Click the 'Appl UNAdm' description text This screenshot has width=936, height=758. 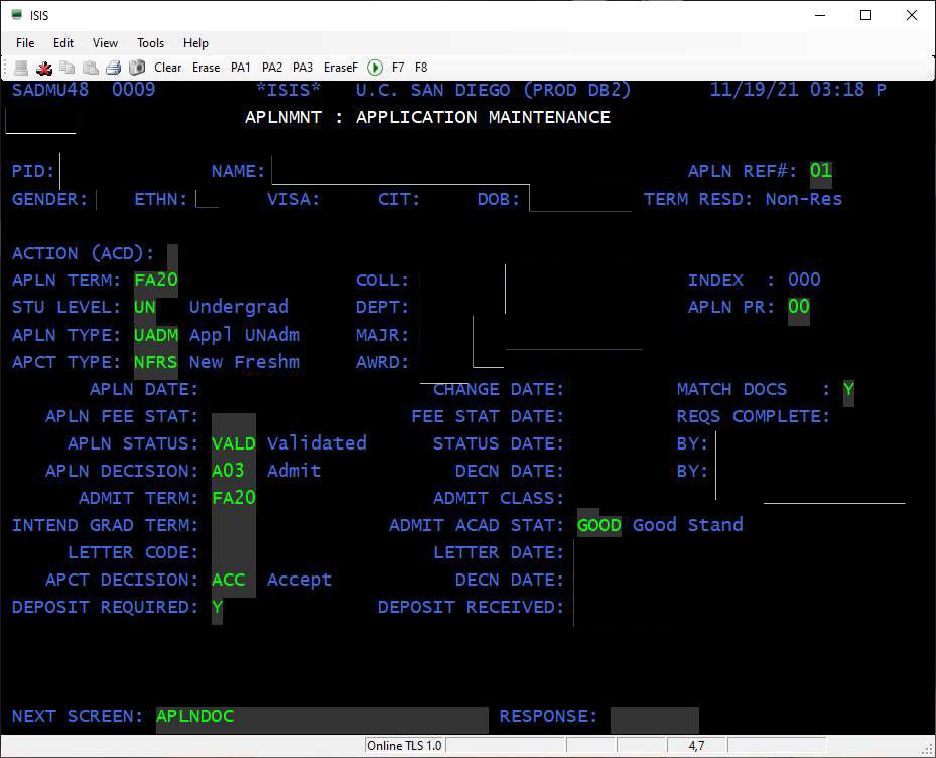[244, 336]
